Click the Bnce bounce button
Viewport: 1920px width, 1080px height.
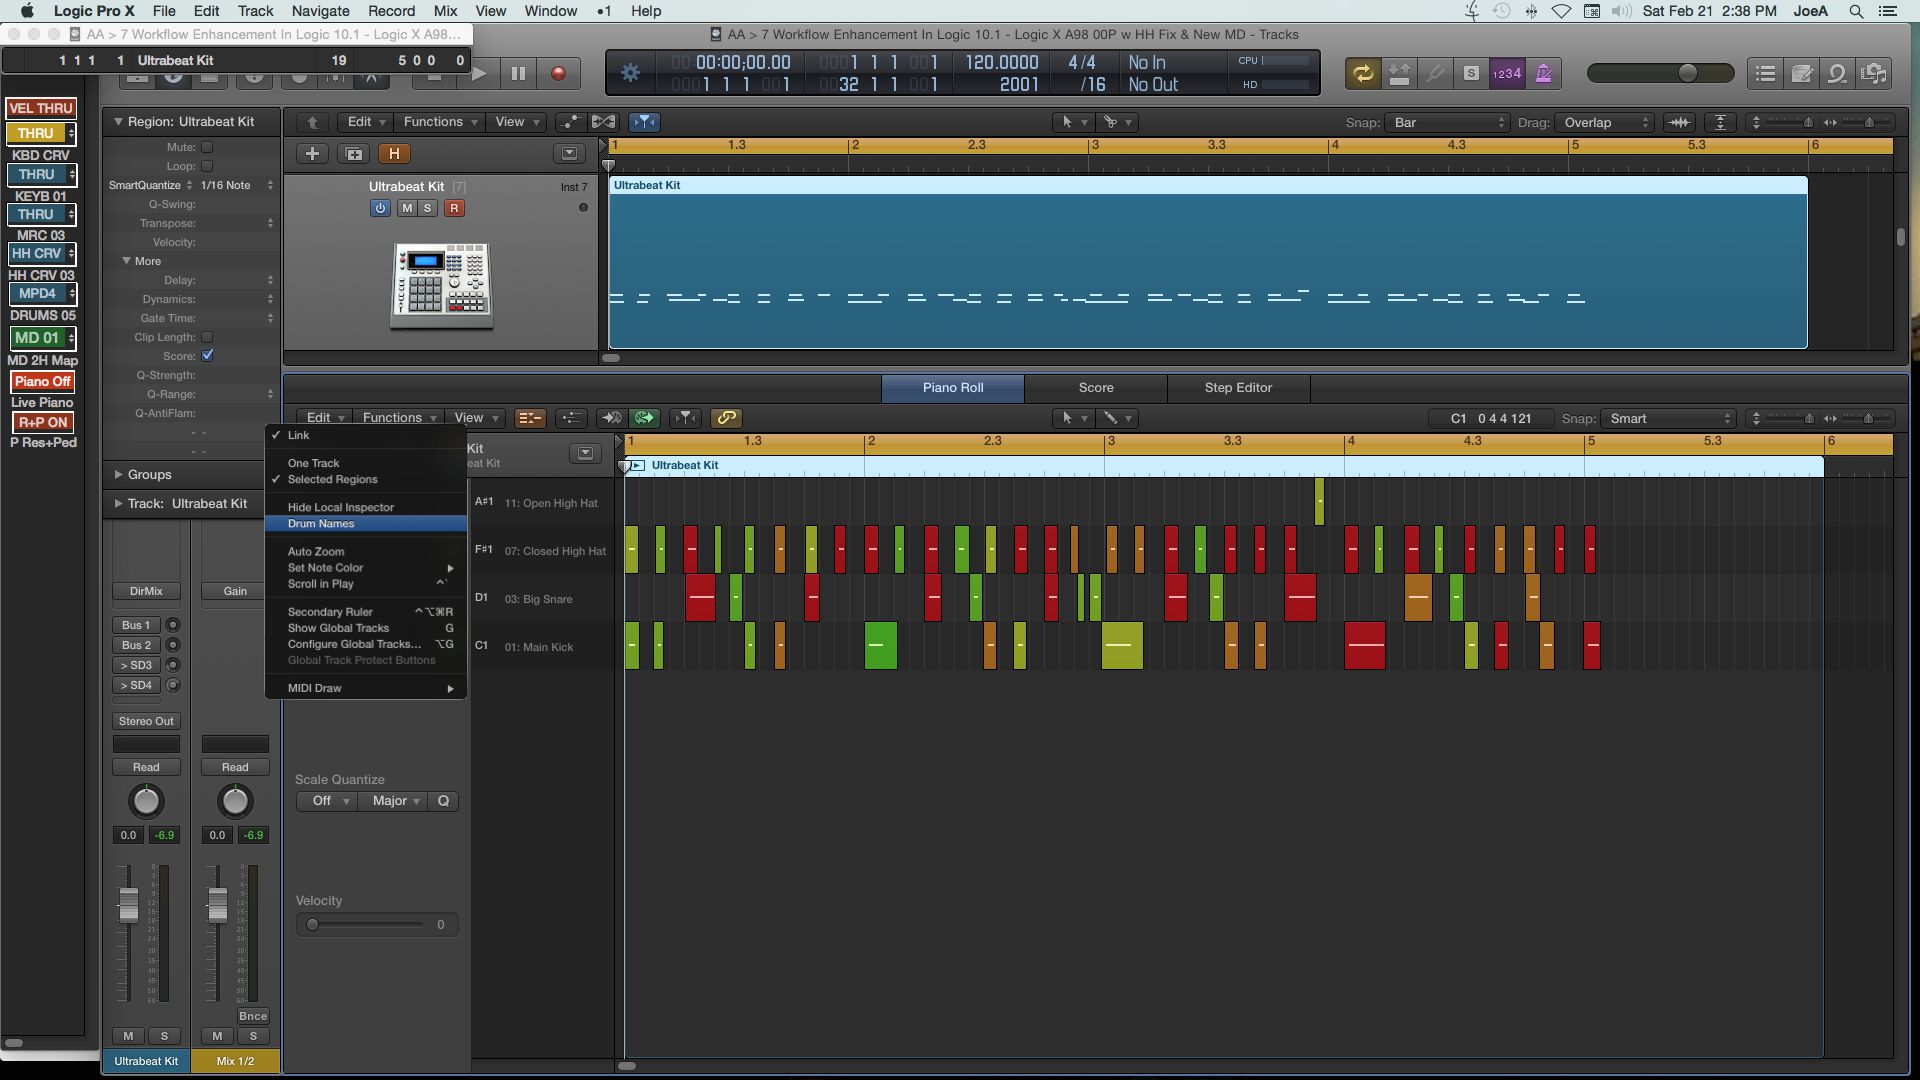click(x=253, y=1016)
